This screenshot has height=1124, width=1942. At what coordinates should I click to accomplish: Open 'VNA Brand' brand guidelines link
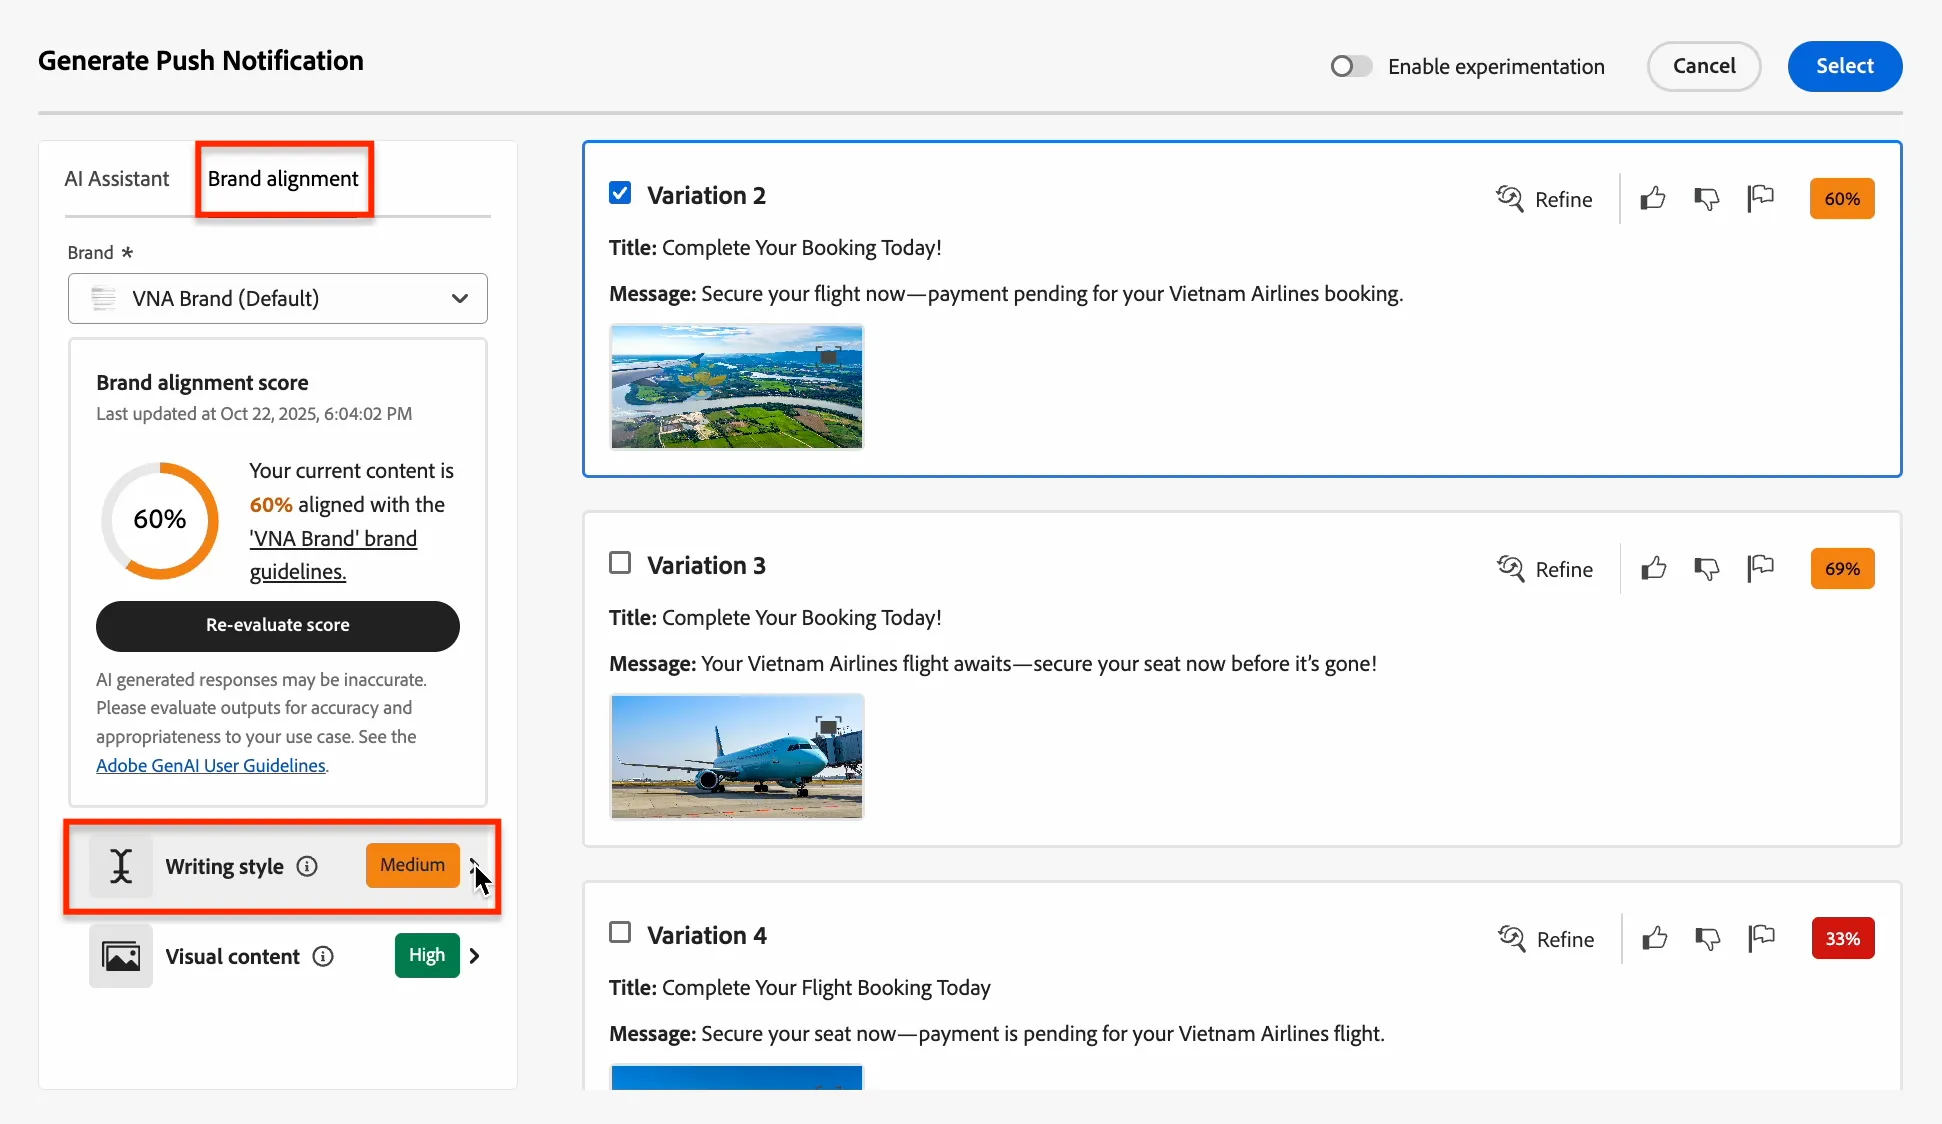coord(333,555)
